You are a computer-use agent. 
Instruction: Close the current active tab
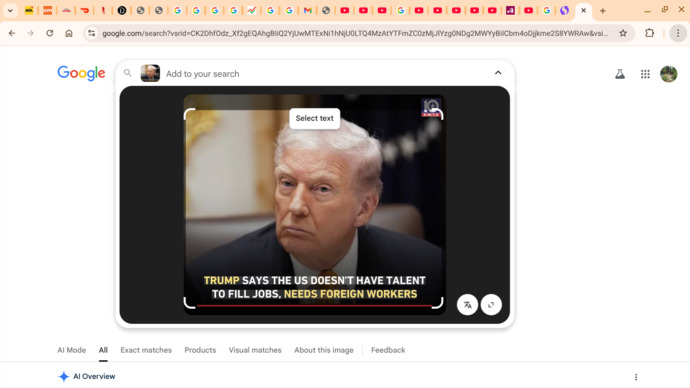coord(584,11)
